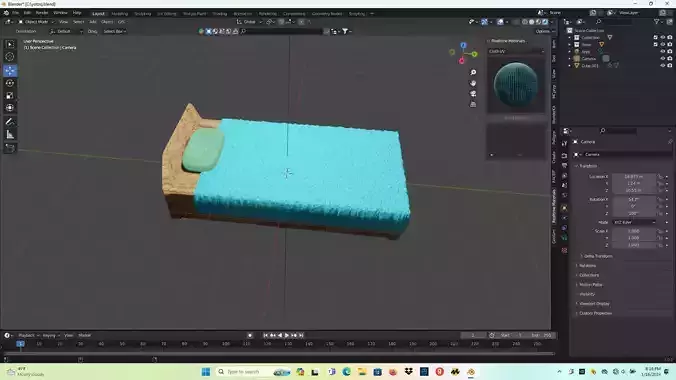Image resolution: width=676 pixels, height=380 pixels.
Task: Select the Select Box tool in left toolbar
Action: 10,44
